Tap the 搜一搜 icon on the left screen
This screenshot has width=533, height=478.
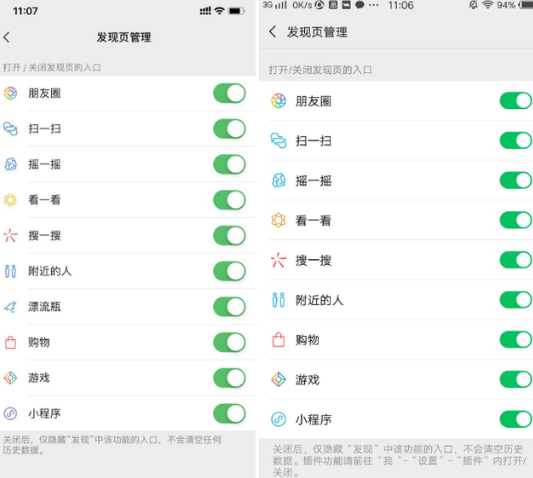tap(11, 236)
